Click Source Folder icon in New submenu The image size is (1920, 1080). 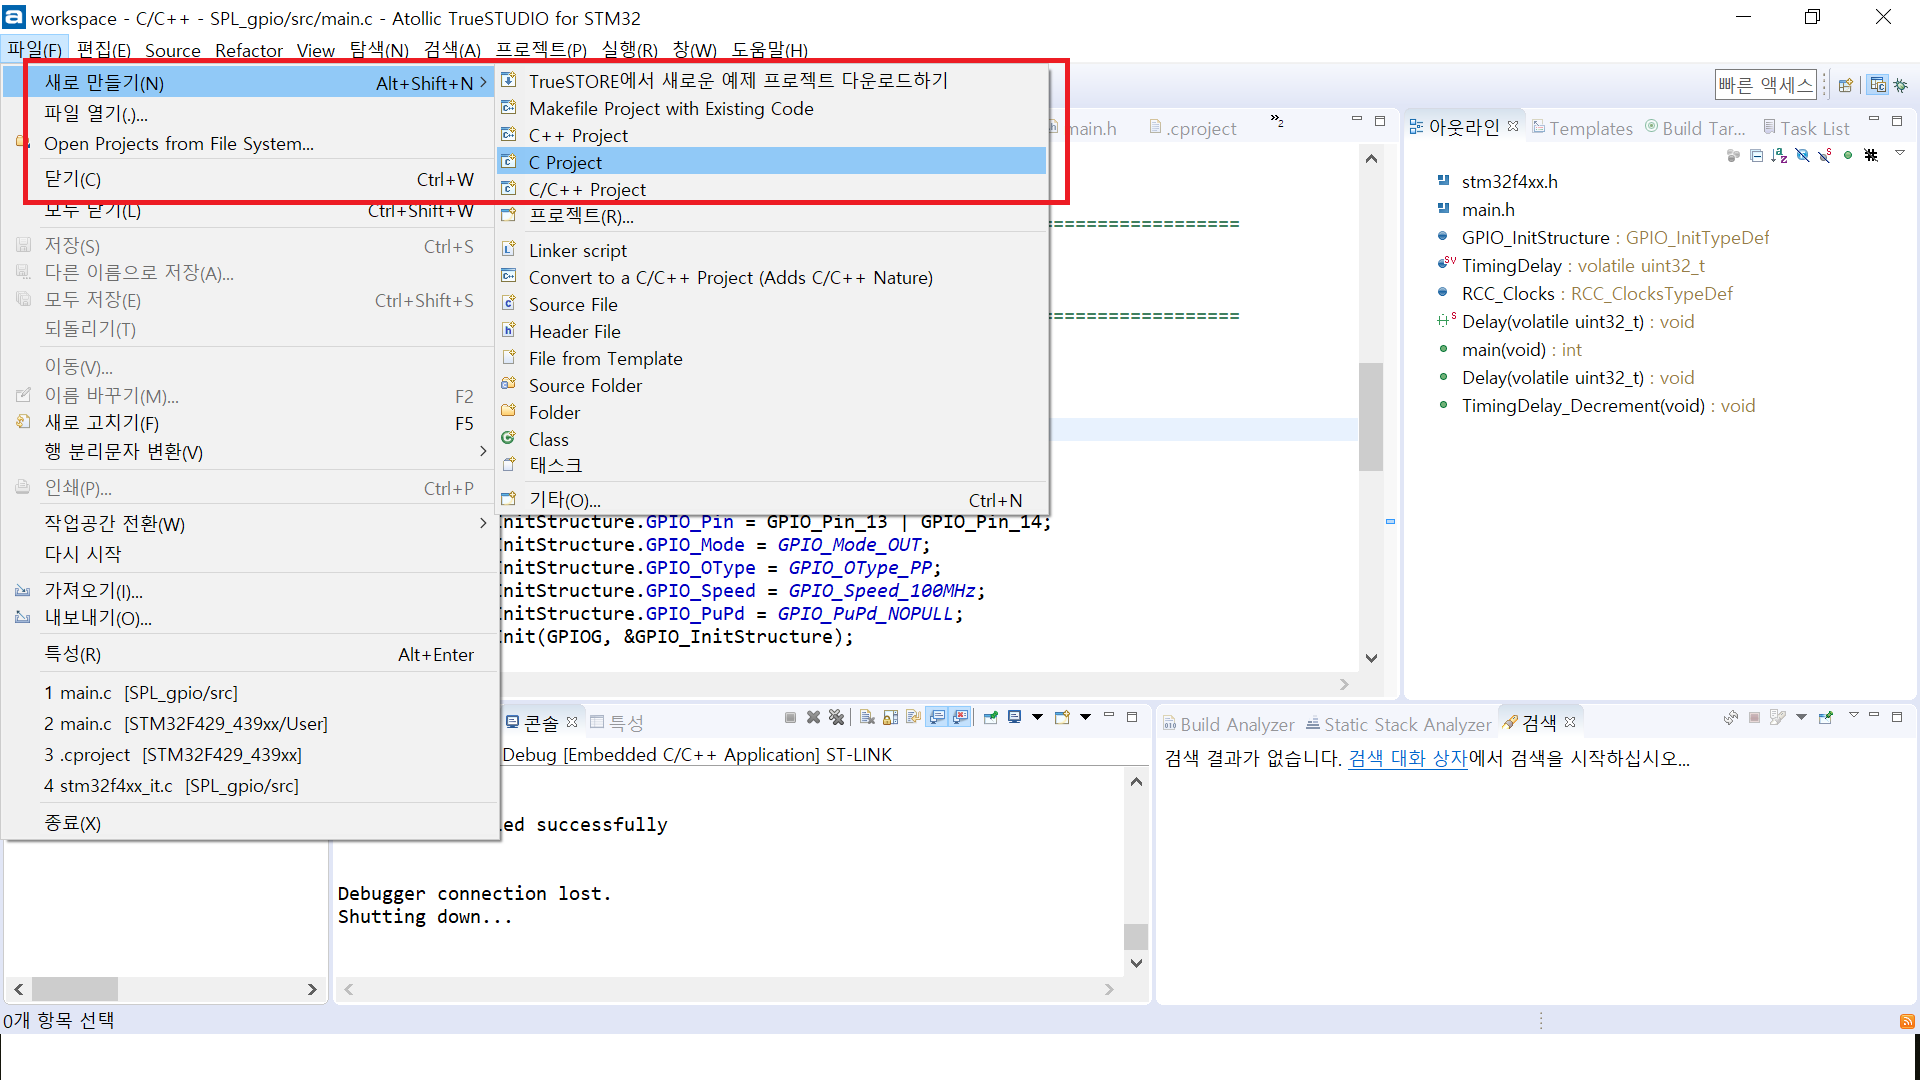[x=509, y=385]
